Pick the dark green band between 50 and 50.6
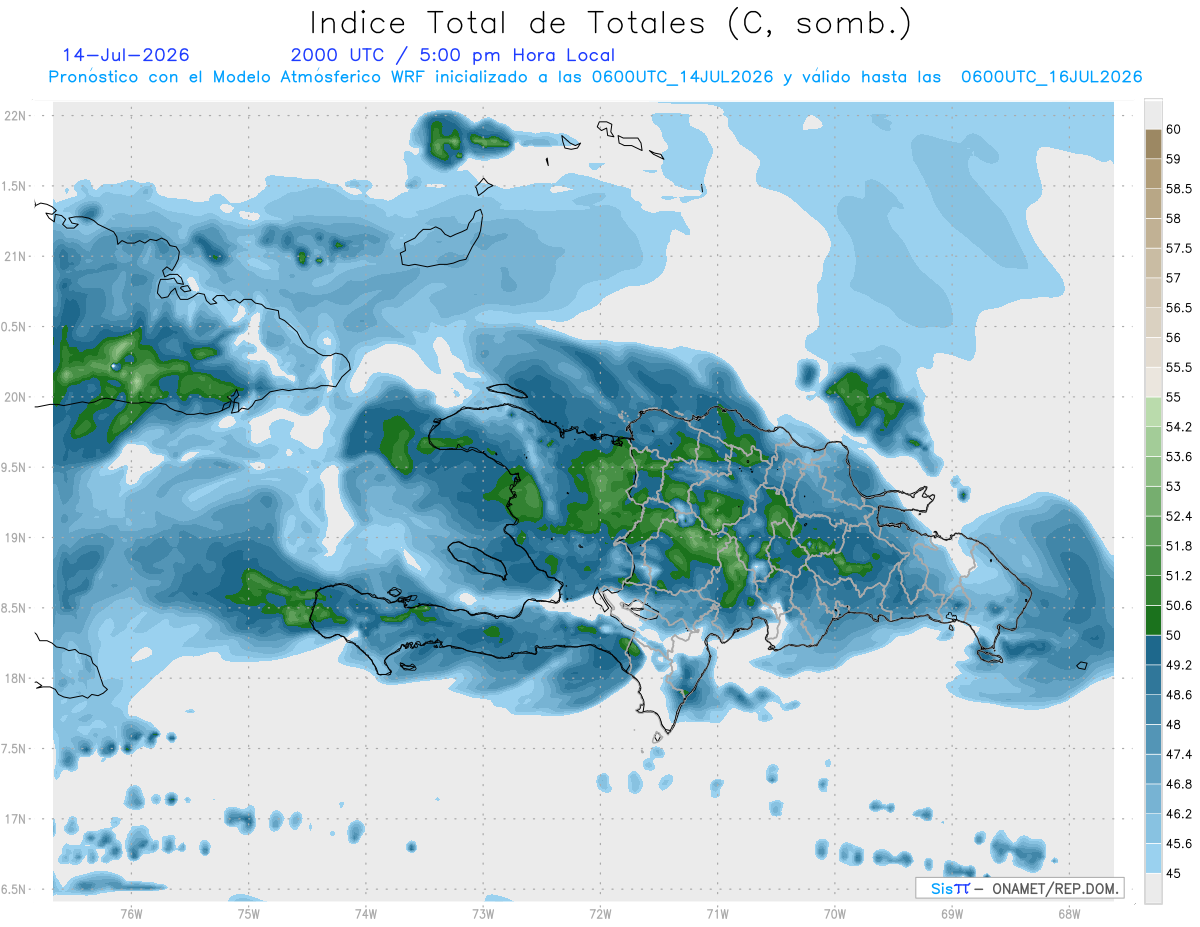 [1153, 621]
